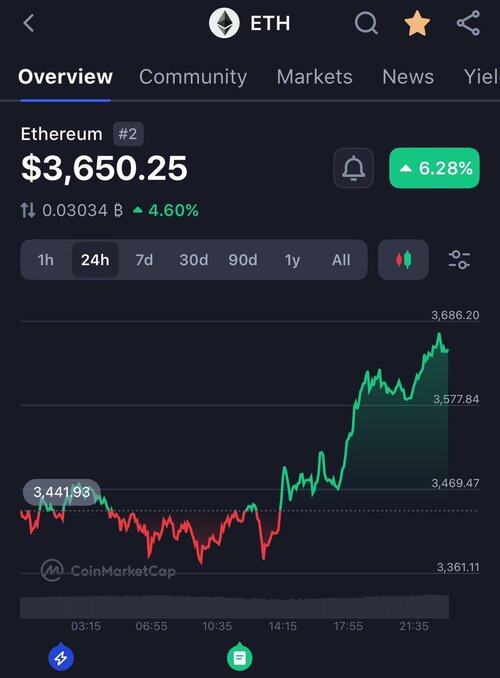Open price alert bell
This screenshot has width=500, height=678.
(353, 168)
